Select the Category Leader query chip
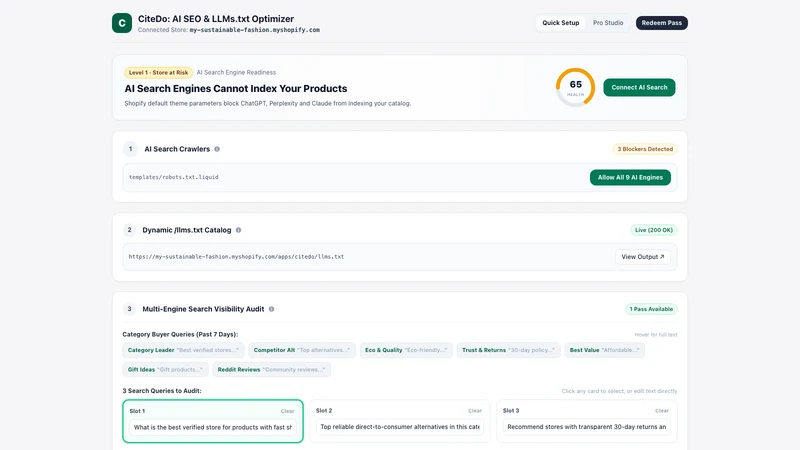This screenshot has height=450, width=800. click(x=183, y=350)
